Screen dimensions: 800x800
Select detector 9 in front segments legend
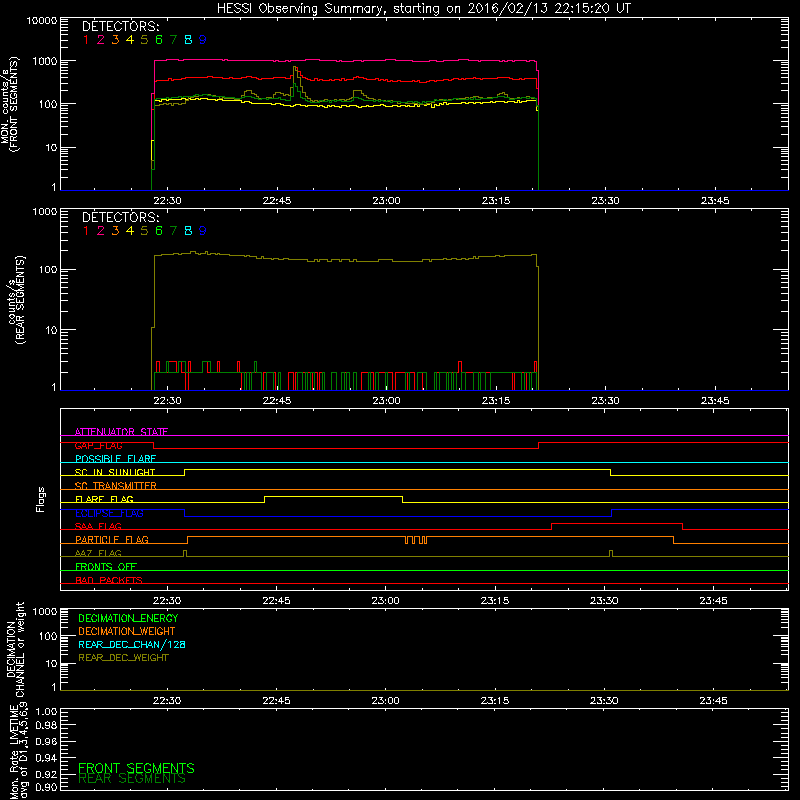(x=203, y=40)
